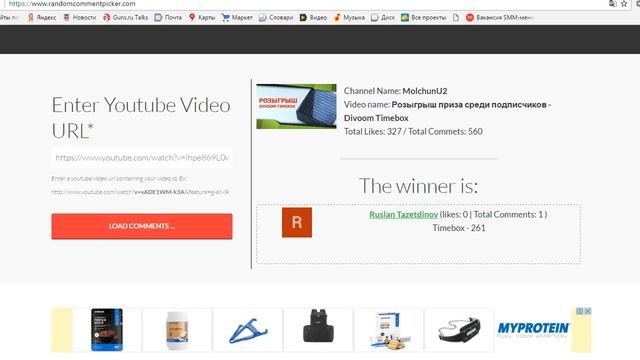Open the dipping belt with chain ad
The image size is (640, 360).
coord(460,330)
